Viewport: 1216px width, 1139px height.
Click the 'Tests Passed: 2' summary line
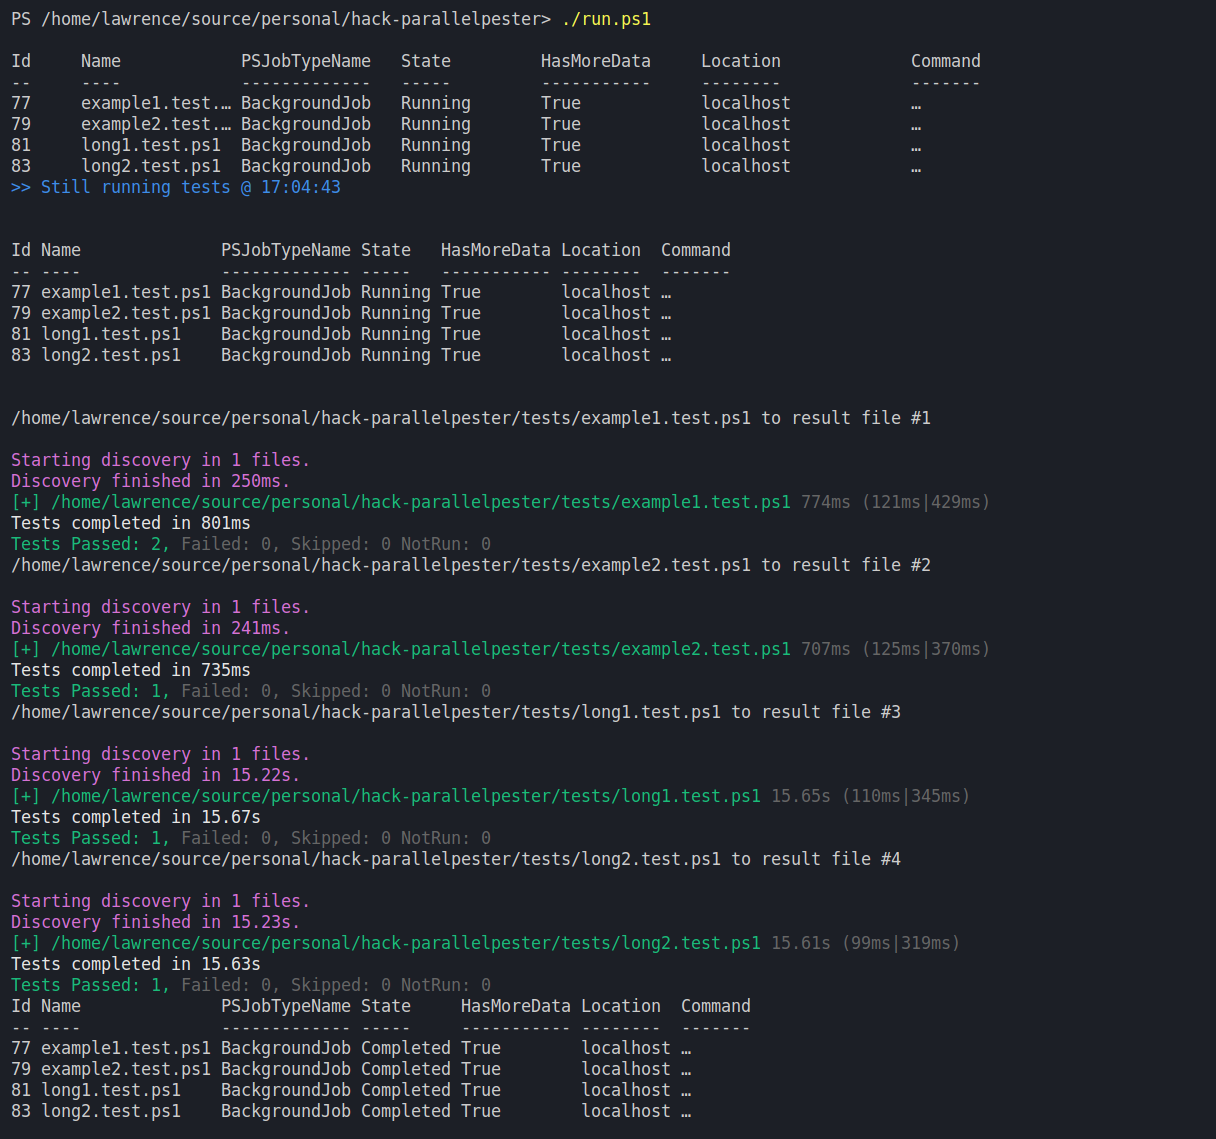[90, 544]
